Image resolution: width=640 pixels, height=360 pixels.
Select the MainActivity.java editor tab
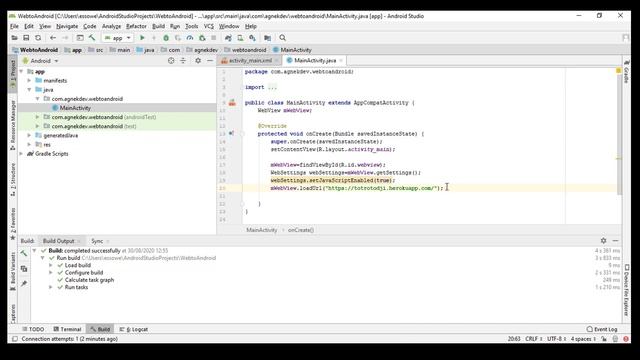315,60
